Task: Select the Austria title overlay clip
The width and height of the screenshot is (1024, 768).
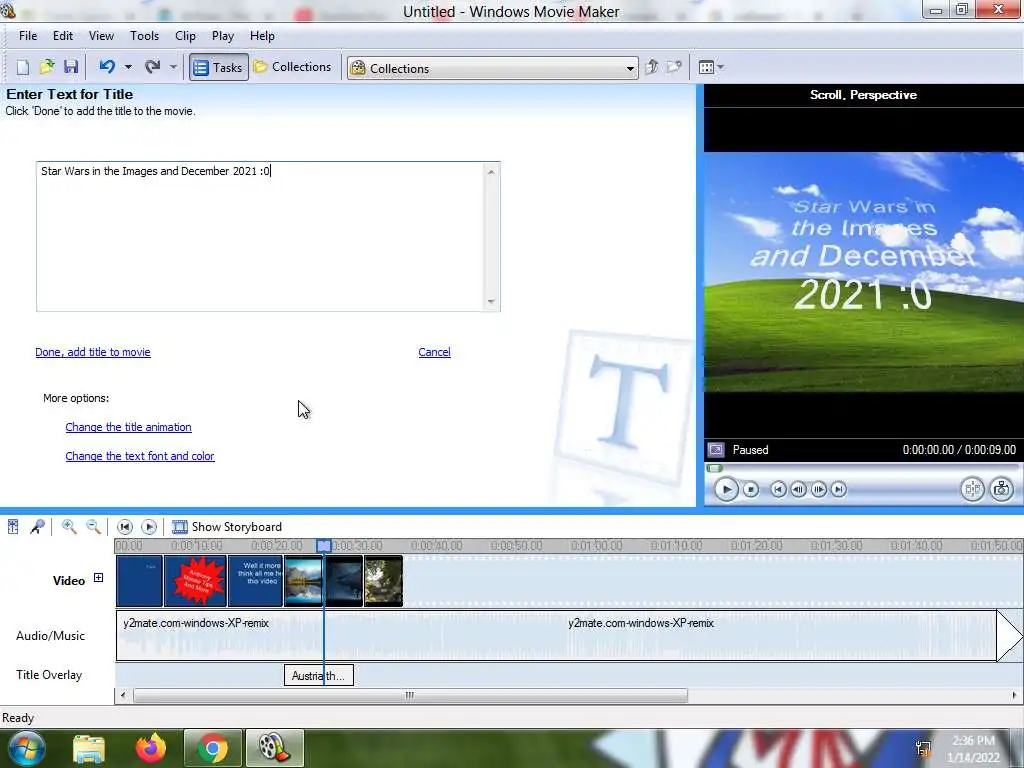Action: pos(319,675)
